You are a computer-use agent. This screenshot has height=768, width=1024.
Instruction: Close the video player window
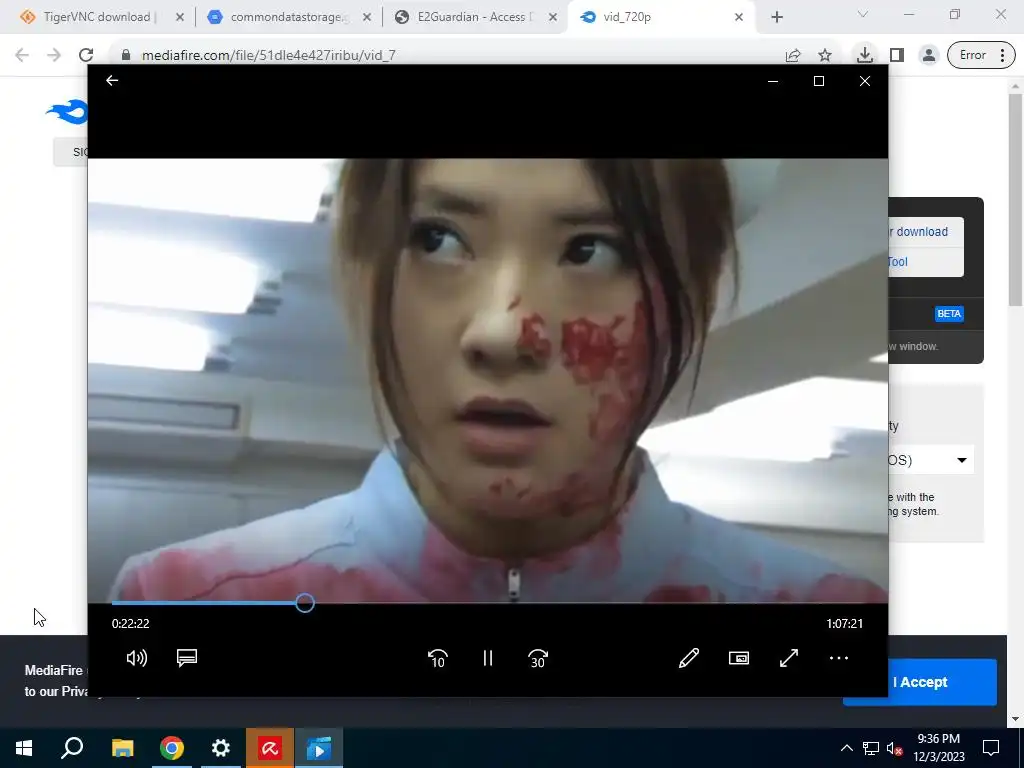pyautogui.click(x=865, y=81)
